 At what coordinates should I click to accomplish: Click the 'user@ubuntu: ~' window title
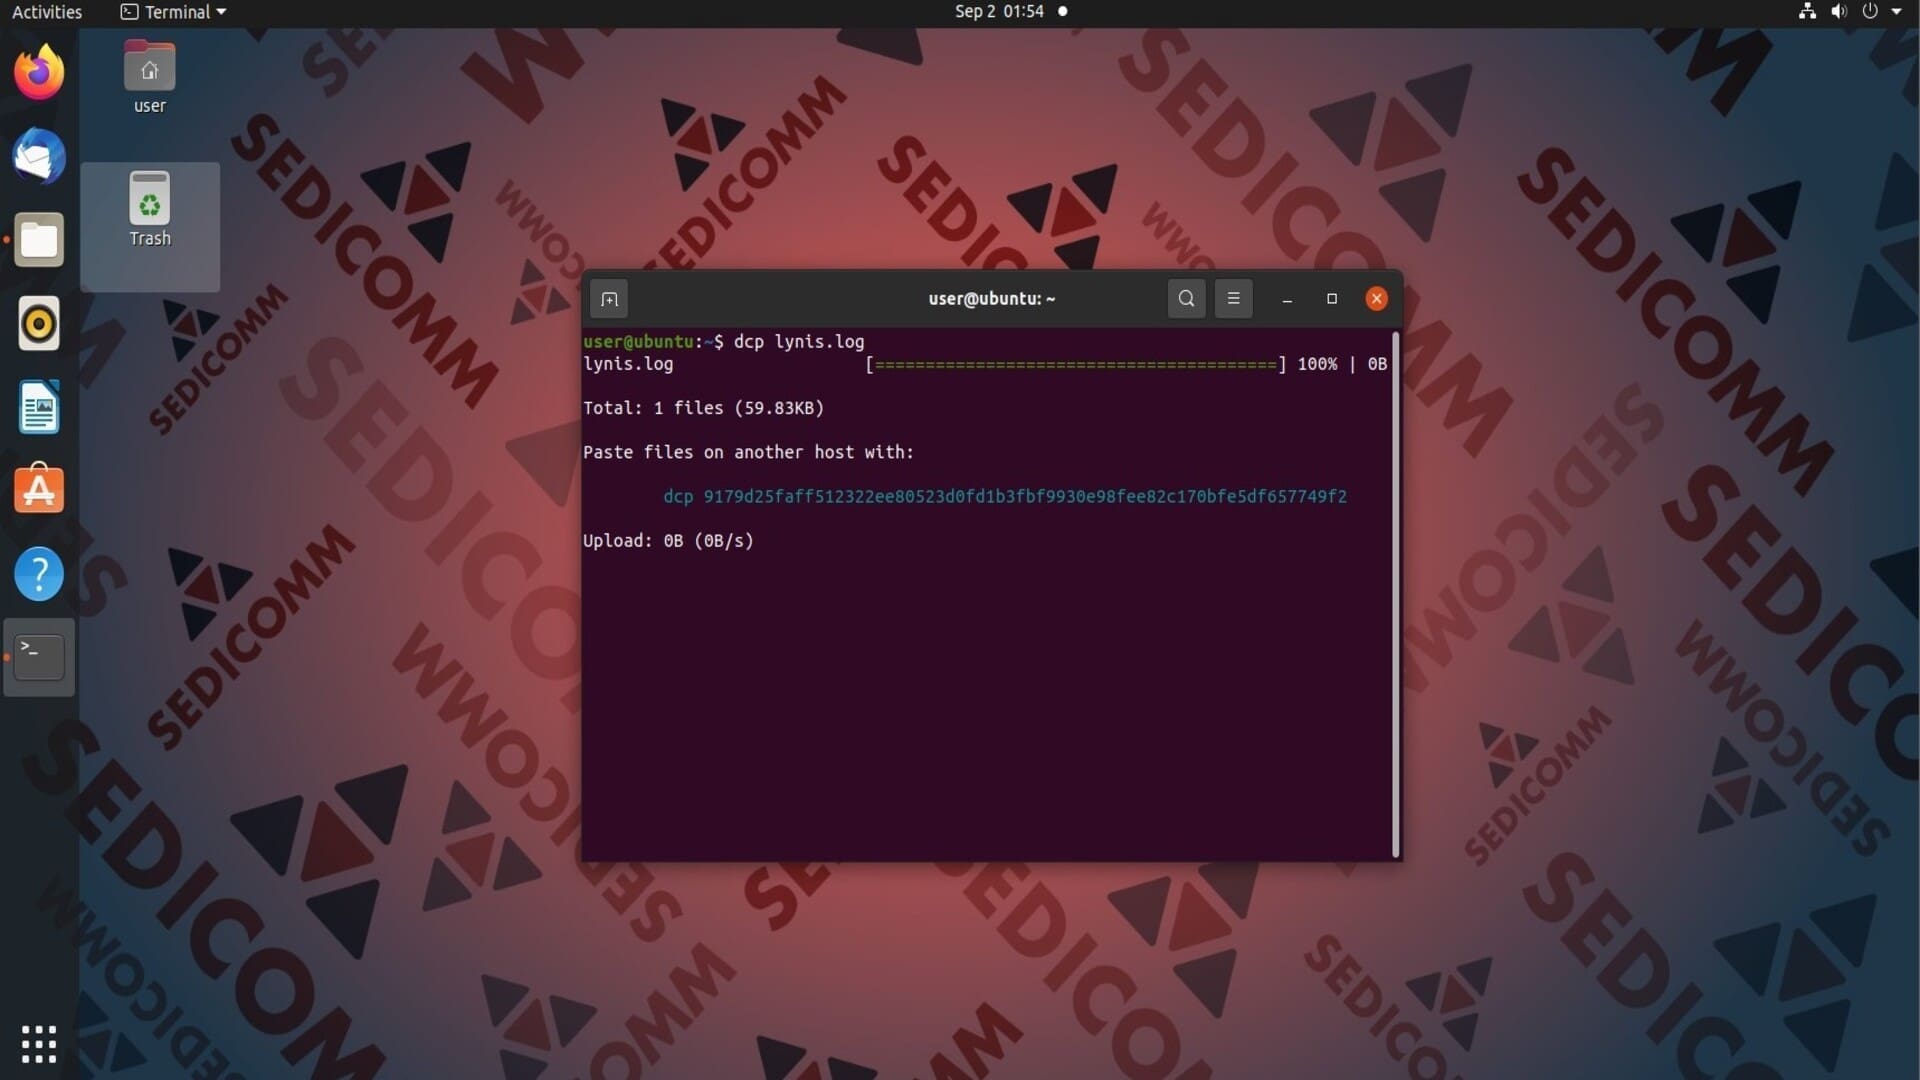click(991, 298)
